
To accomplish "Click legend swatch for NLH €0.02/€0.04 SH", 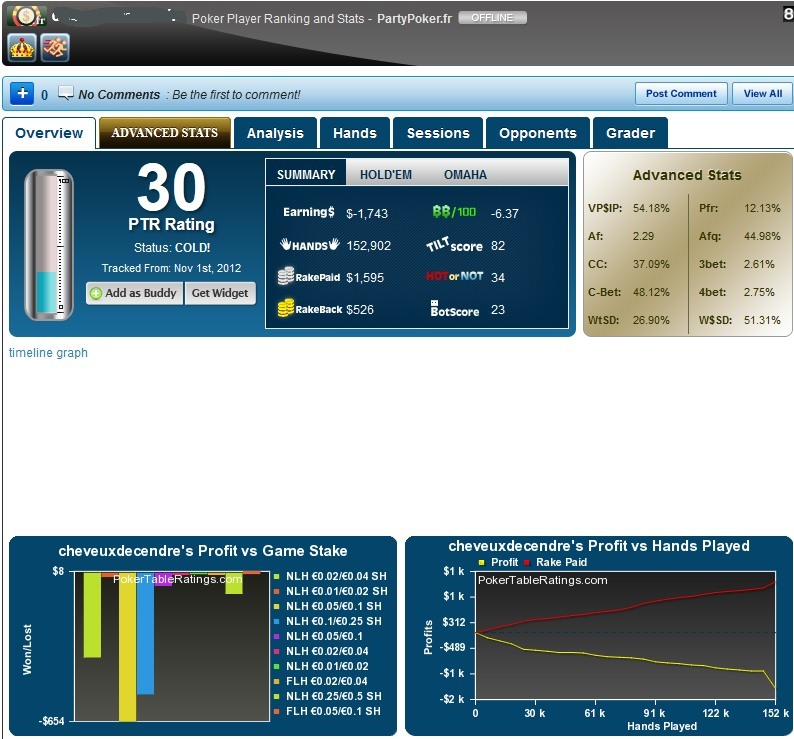I will tap(276, 576).
